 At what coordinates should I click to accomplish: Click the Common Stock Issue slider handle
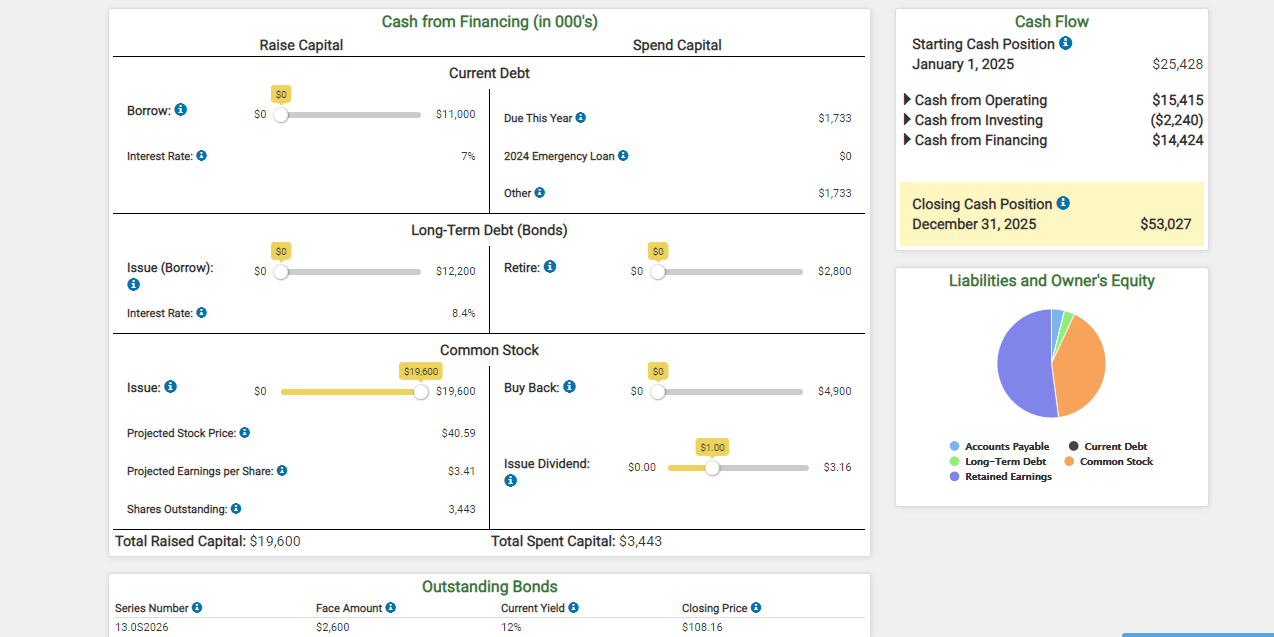(x=421, y=391)
